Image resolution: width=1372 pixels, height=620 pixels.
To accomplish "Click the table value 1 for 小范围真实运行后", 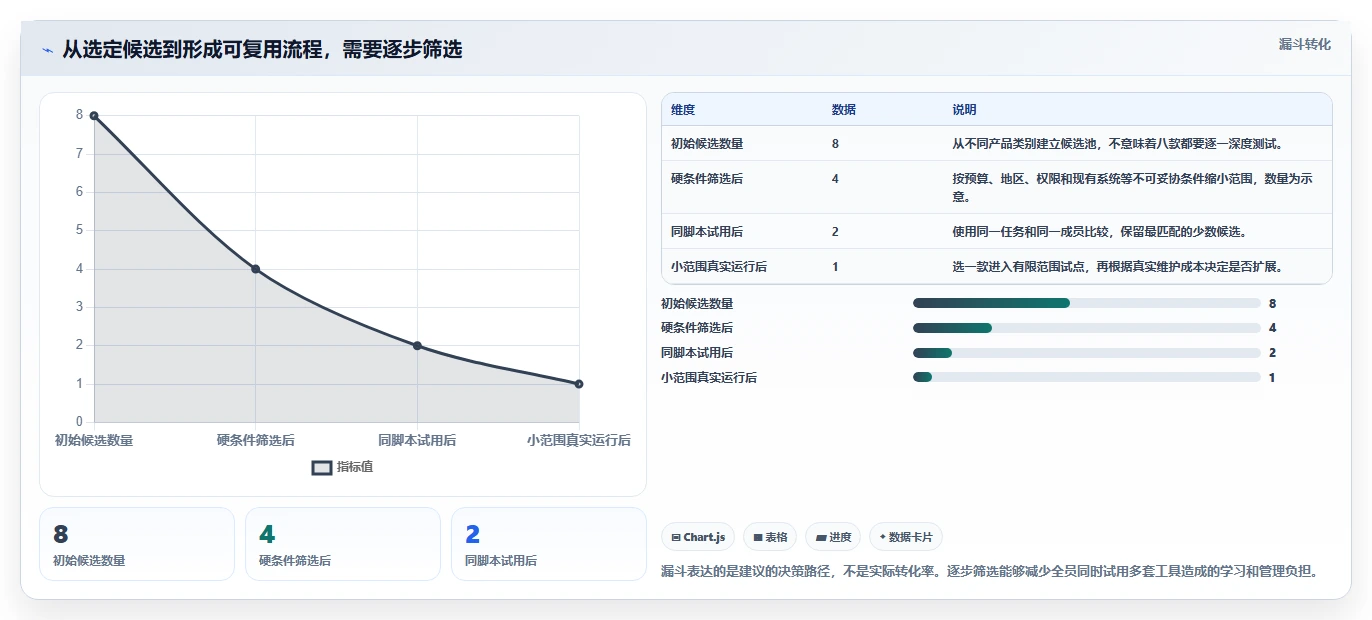I will (835, 267).
